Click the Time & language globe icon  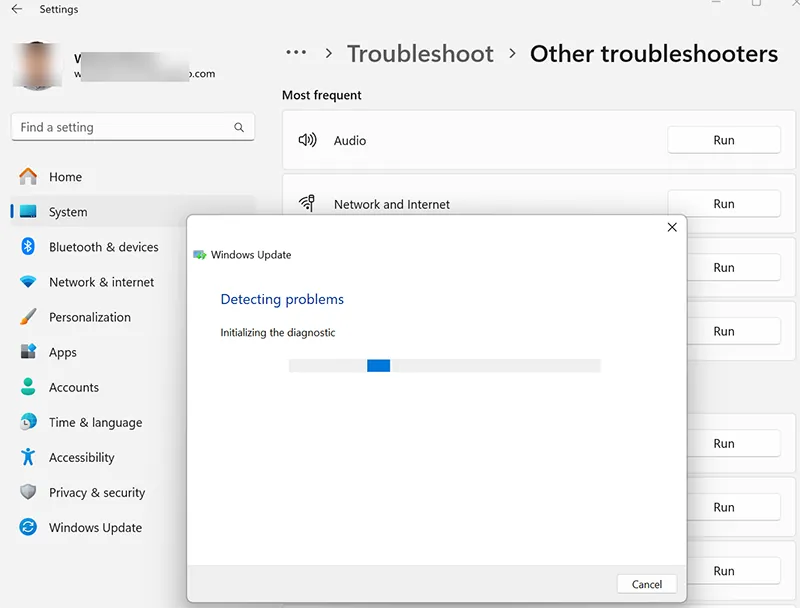(28, 422)
